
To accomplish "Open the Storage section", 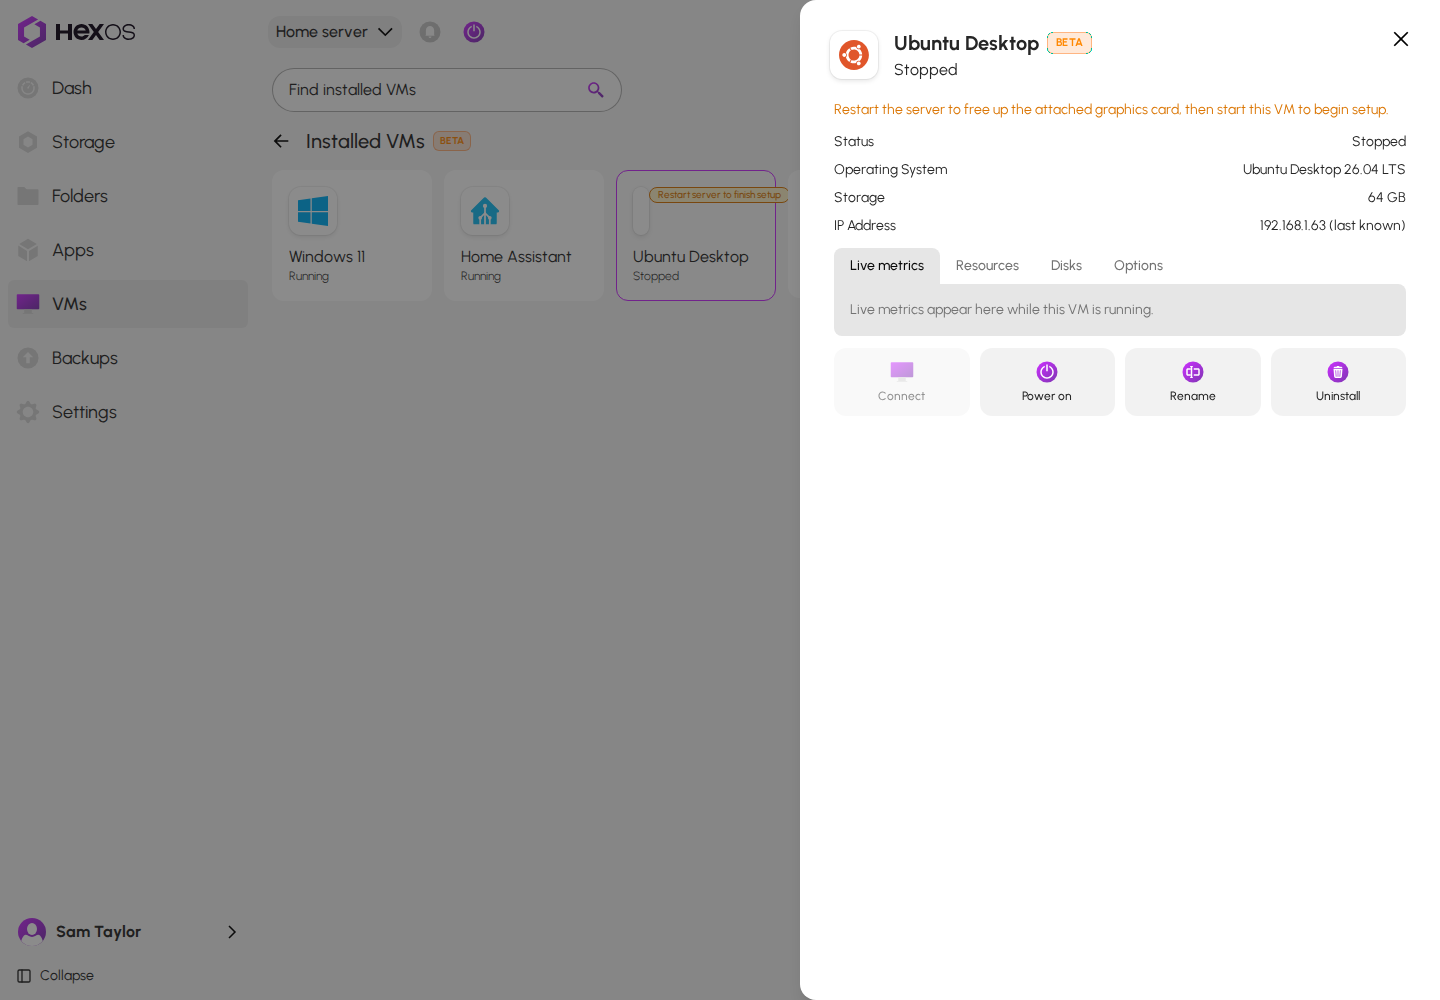I will 128,142.
